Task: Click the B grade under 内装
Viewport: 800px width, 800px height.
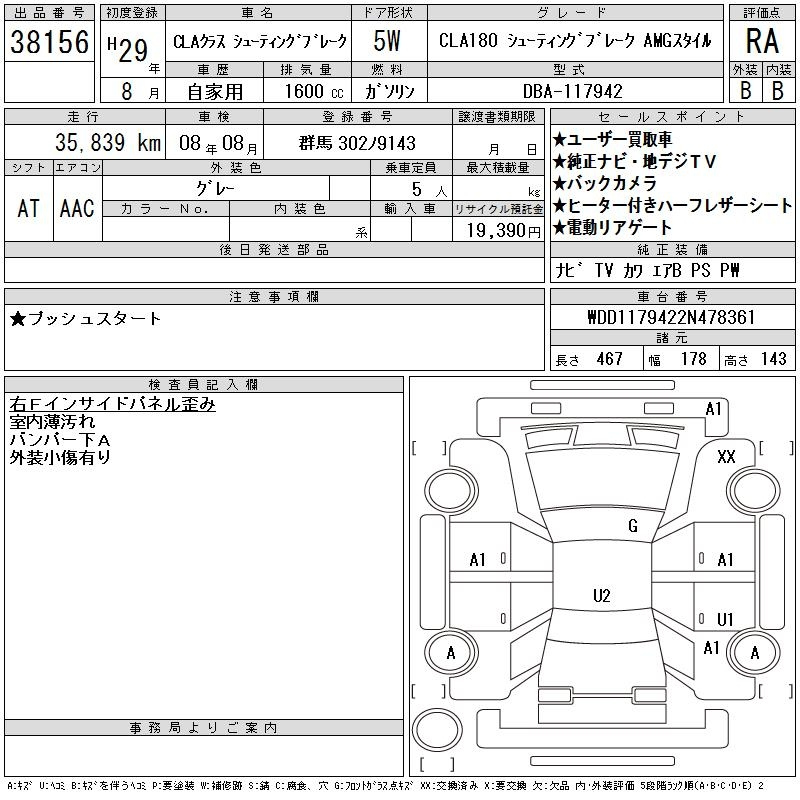Action: click(x=778, y=90)
